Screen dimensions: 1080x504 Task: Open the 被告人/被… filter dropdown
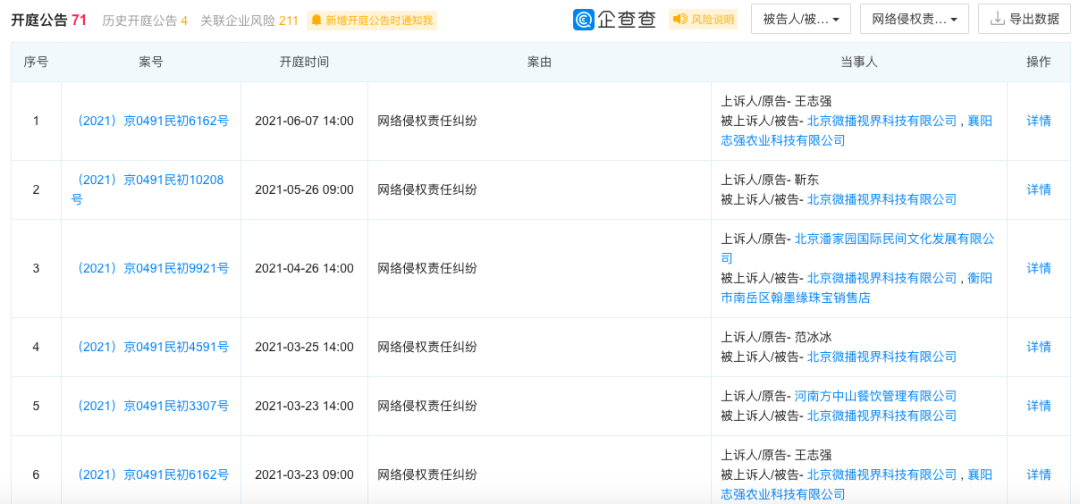[x=800, y=19]
